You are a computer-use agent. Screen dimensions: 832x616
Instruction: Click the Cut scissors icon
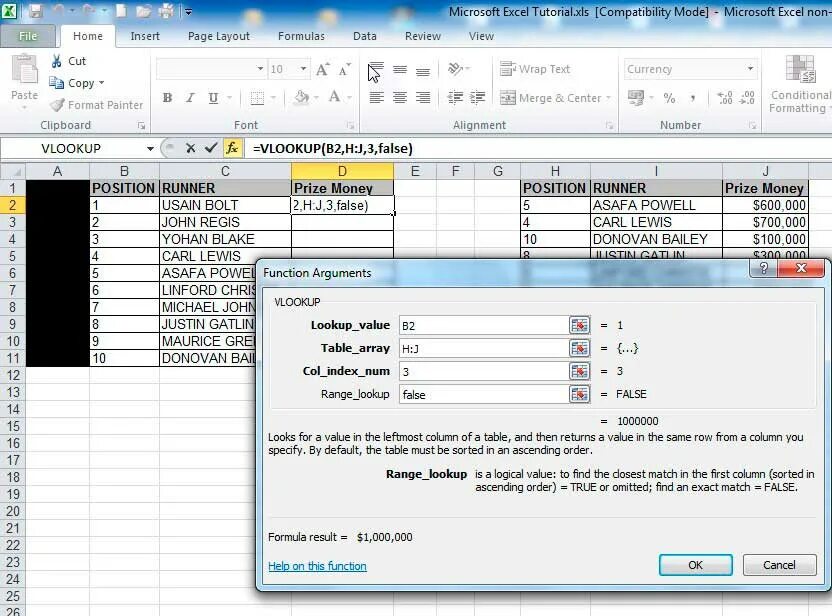[x=57, y=61]
